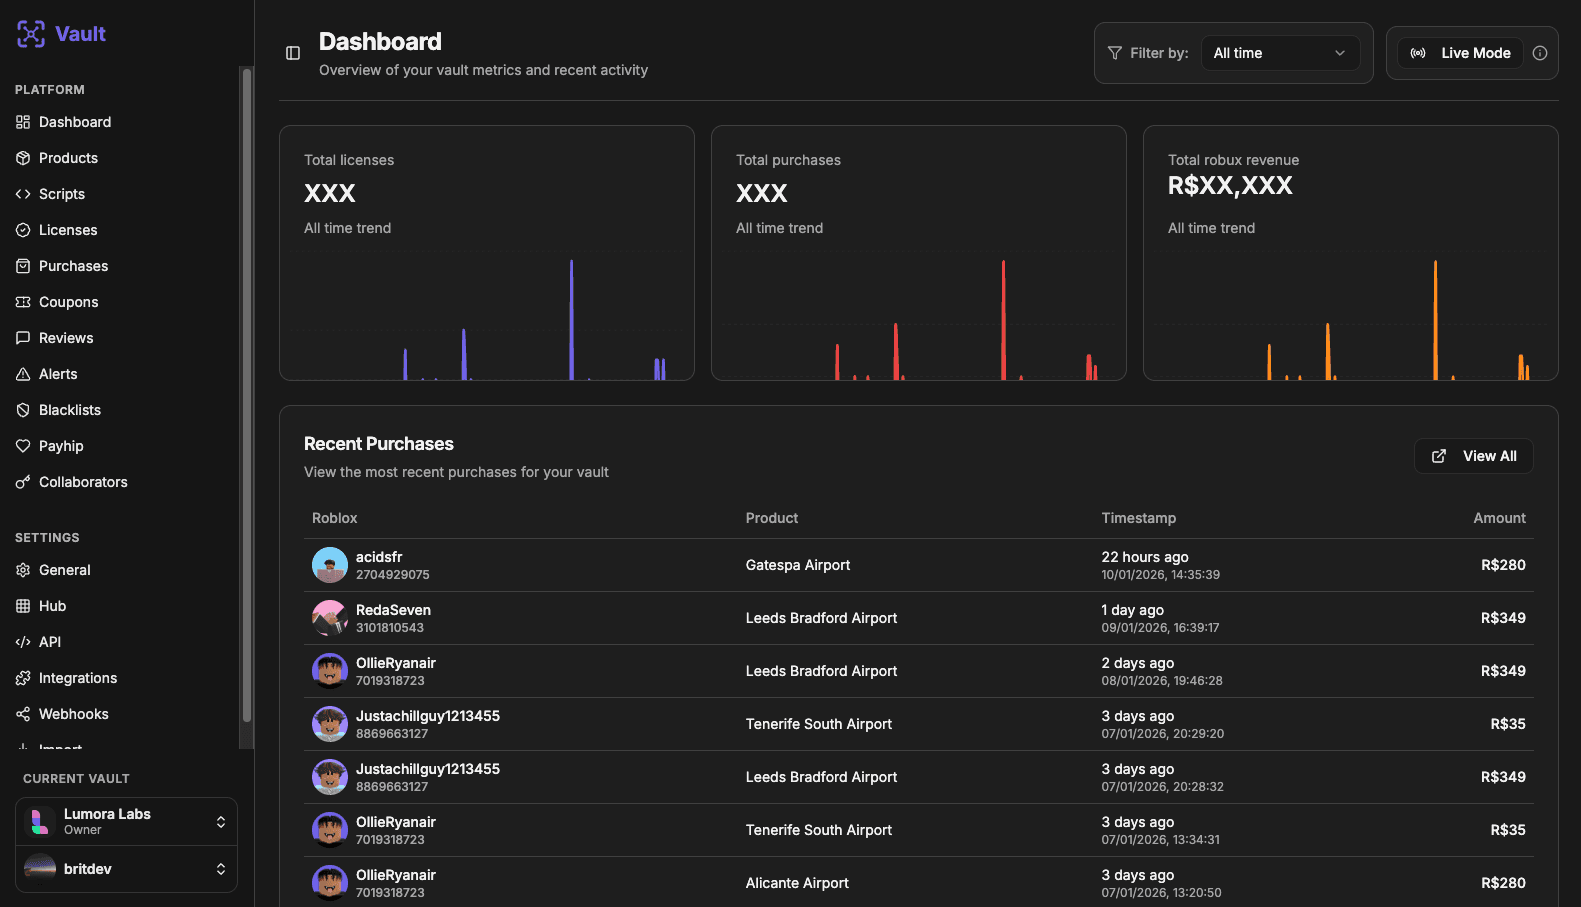Screen dimensions: 1581x907
Task: Click the Collaborators key icon
Action: pyautogui.click(x=23, y=482)
